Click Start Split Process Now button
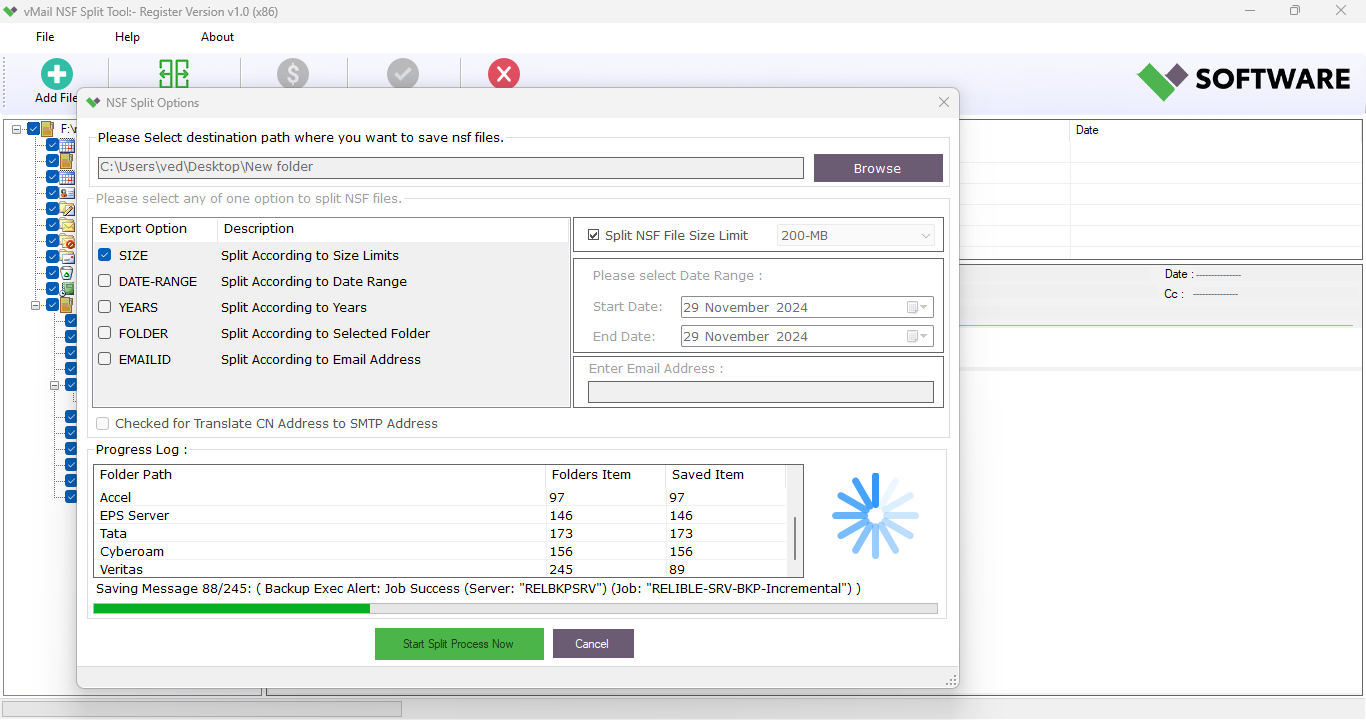Screen dimensions: 1366x720 [x=459, y=644]
